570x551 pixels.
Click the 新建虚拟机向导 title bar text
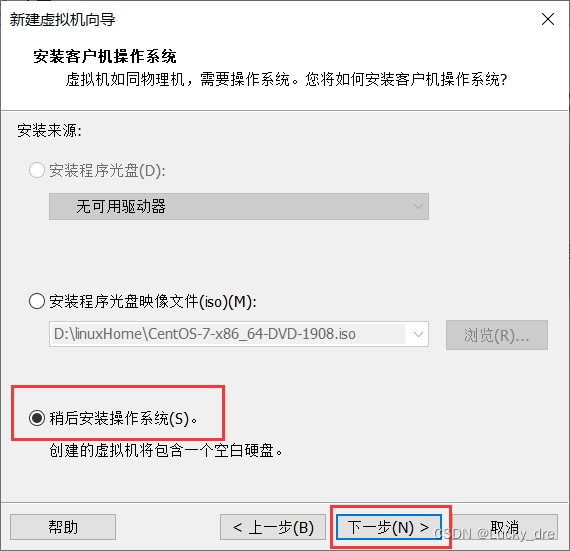pos(62,20)
